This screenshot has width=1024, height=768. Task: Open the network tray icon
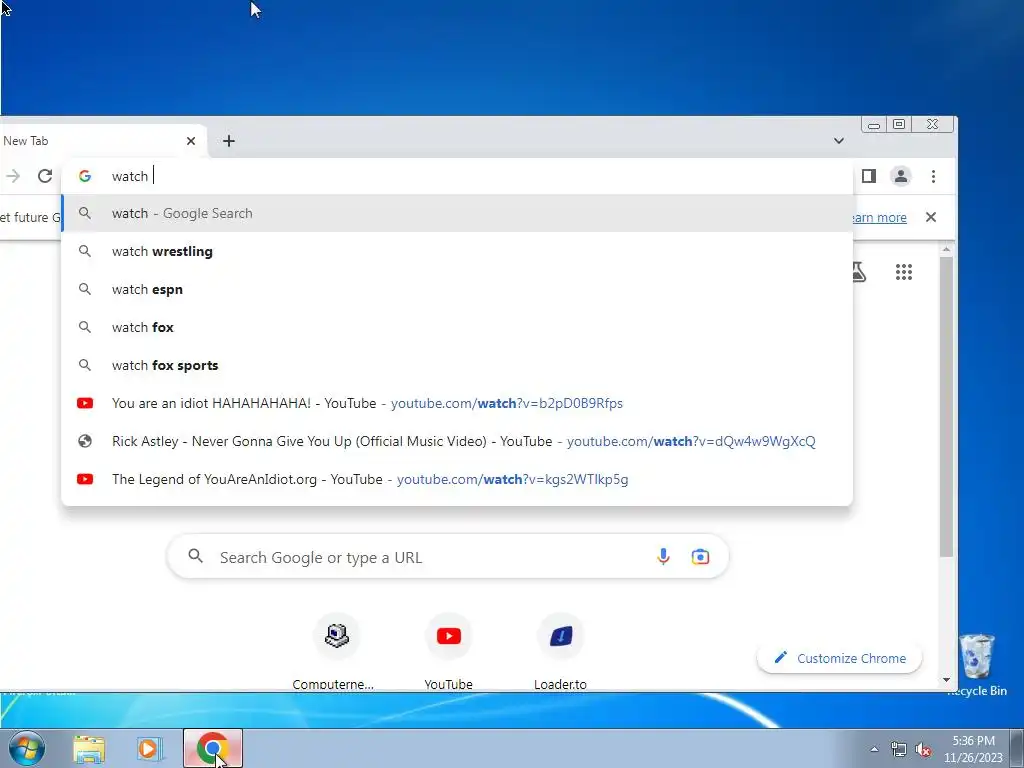pyautogui.click(x=899, y=750)
